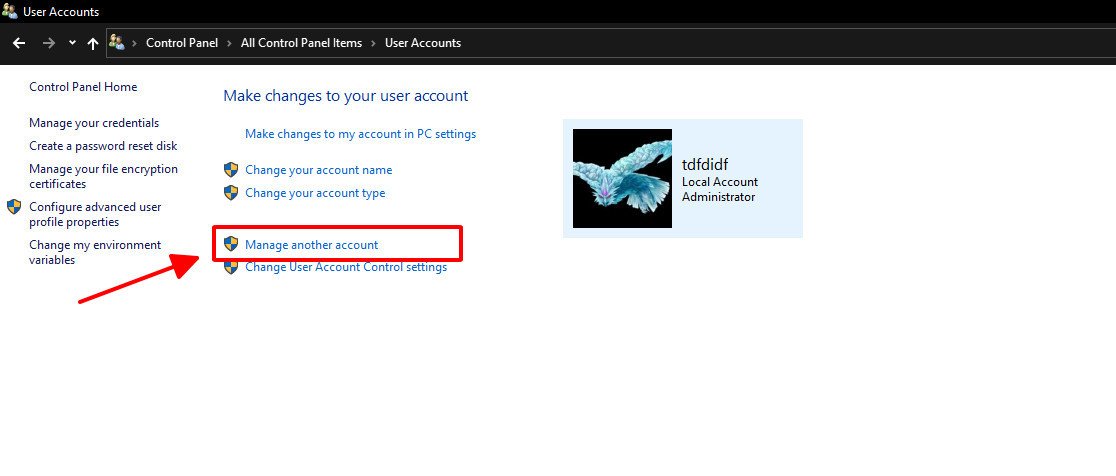Select the Control Panel breadcrumb
This screenshot has width=1116, height=476.
tap(182, 43)
